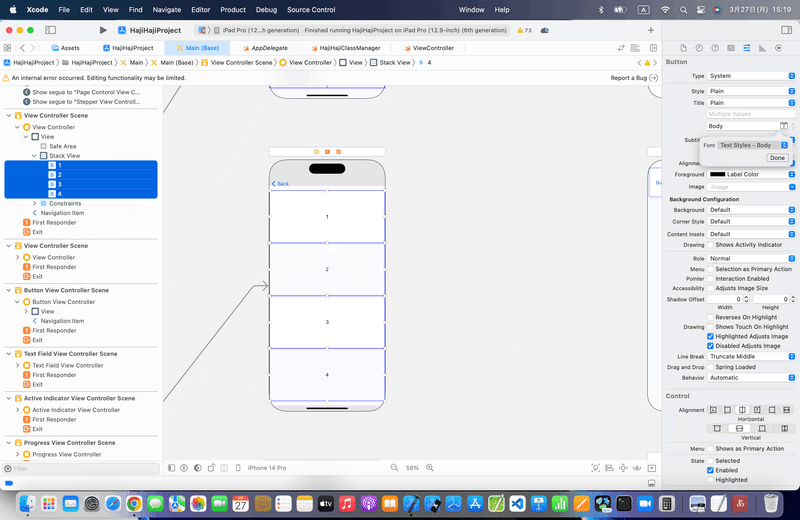Open the Connections inspector icon
The height and width of the screenshot is (520, 800).
click(778, 48)
